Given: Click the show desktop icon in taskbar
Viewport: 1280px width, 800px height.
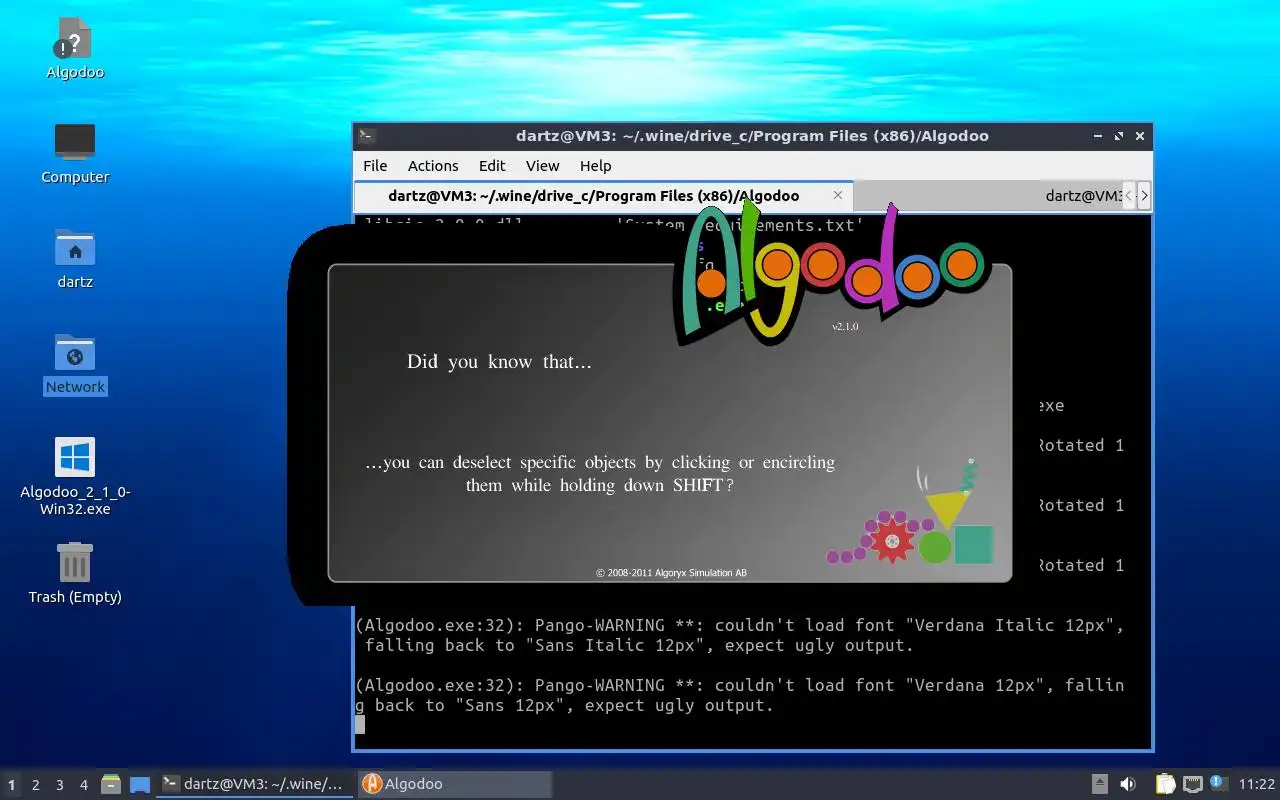Looking at the screenshot, I should pyautogui.click(x=140, y=785).
